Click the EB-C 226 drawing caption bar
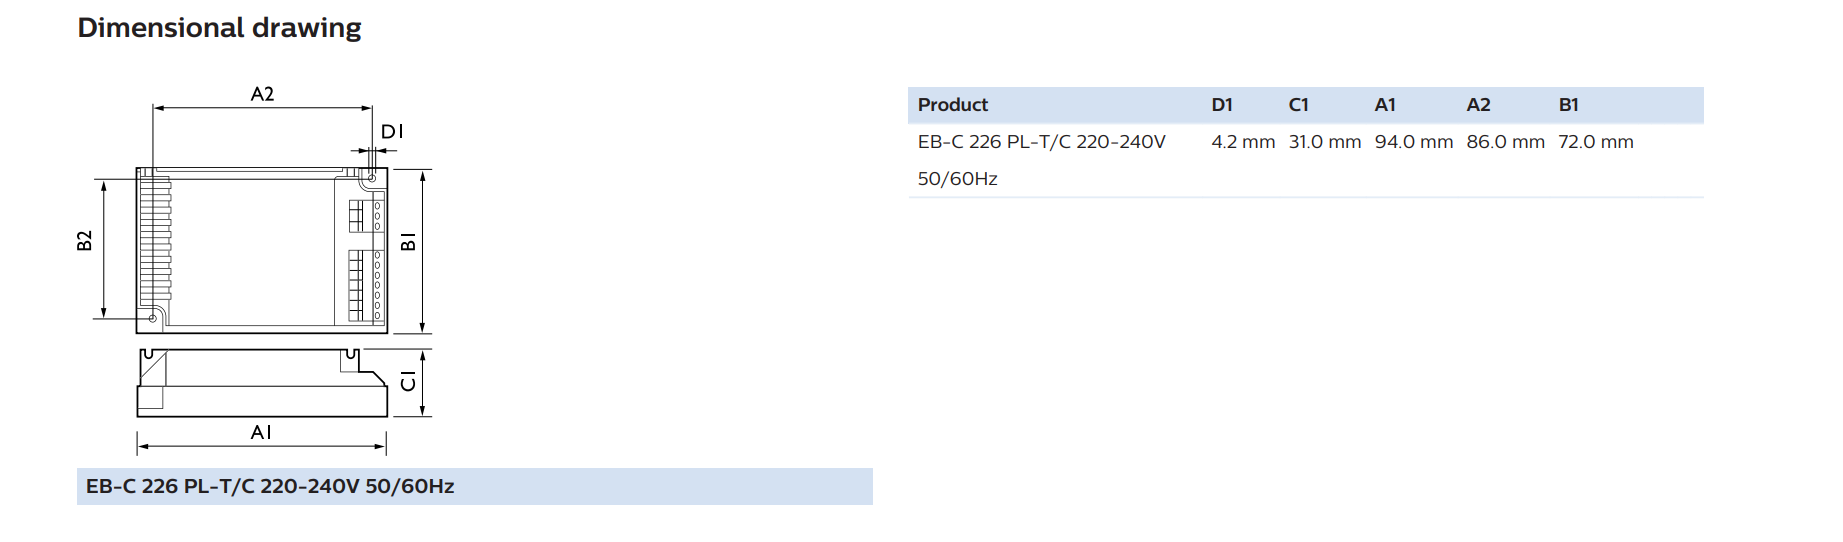The image size is (1843, 542). 475,486
